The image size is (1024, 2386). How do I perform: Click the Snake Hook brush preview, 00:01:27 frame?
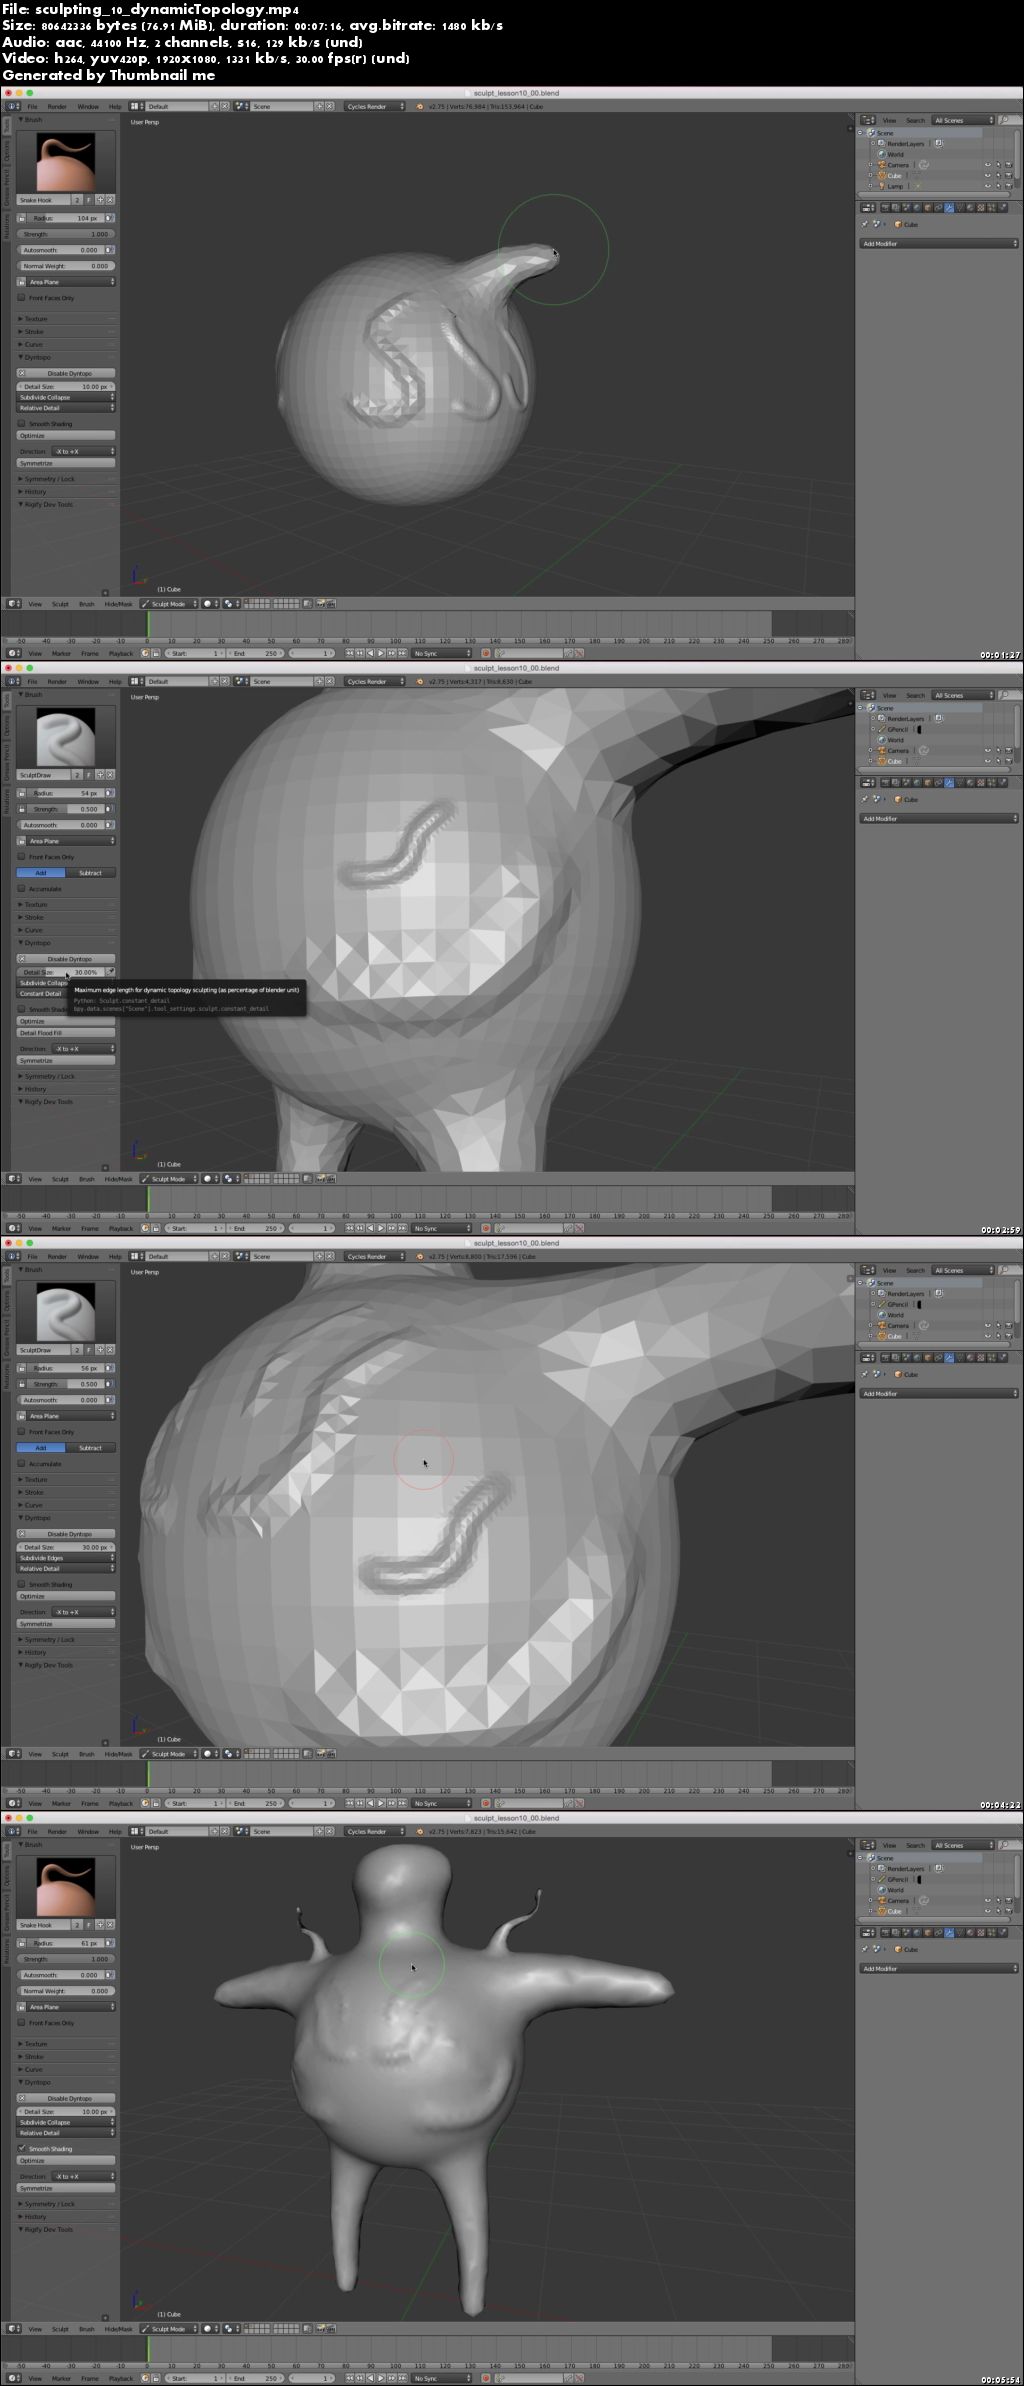[x=66, y=162]
